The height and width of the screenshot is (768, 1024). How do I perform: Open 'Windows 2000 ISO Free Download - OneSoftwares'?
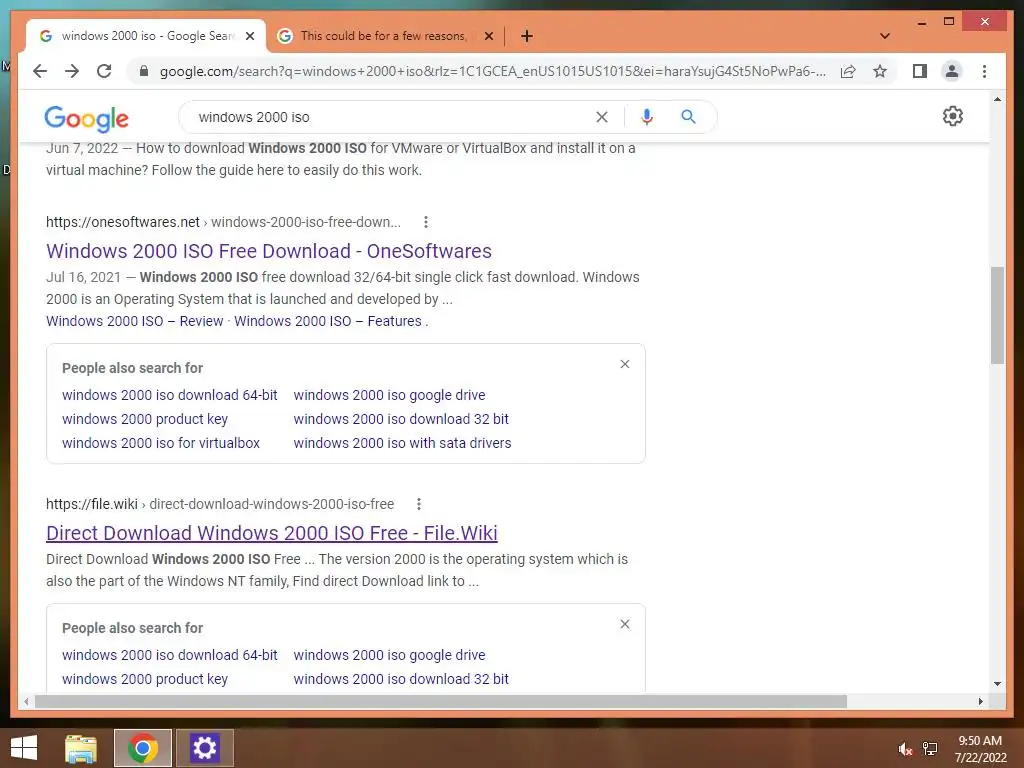pos(269,251)
